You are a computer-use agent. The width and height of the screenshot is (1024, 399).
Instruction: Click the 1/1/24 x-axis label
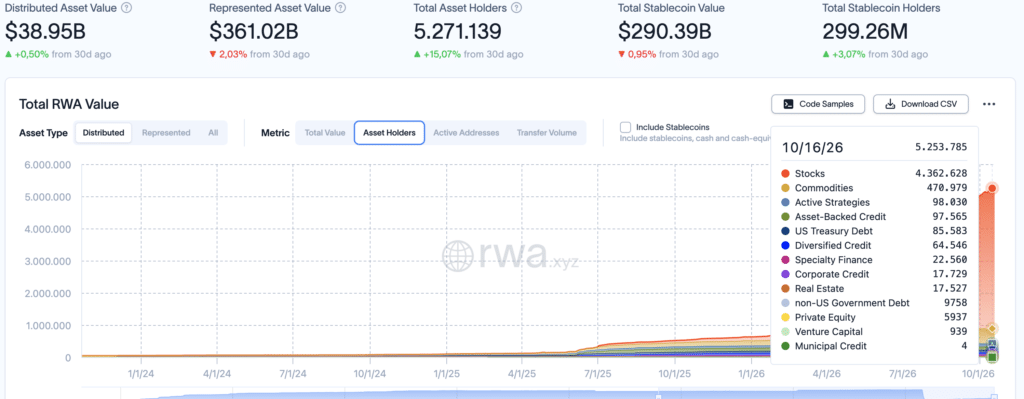tap(140, 375)
